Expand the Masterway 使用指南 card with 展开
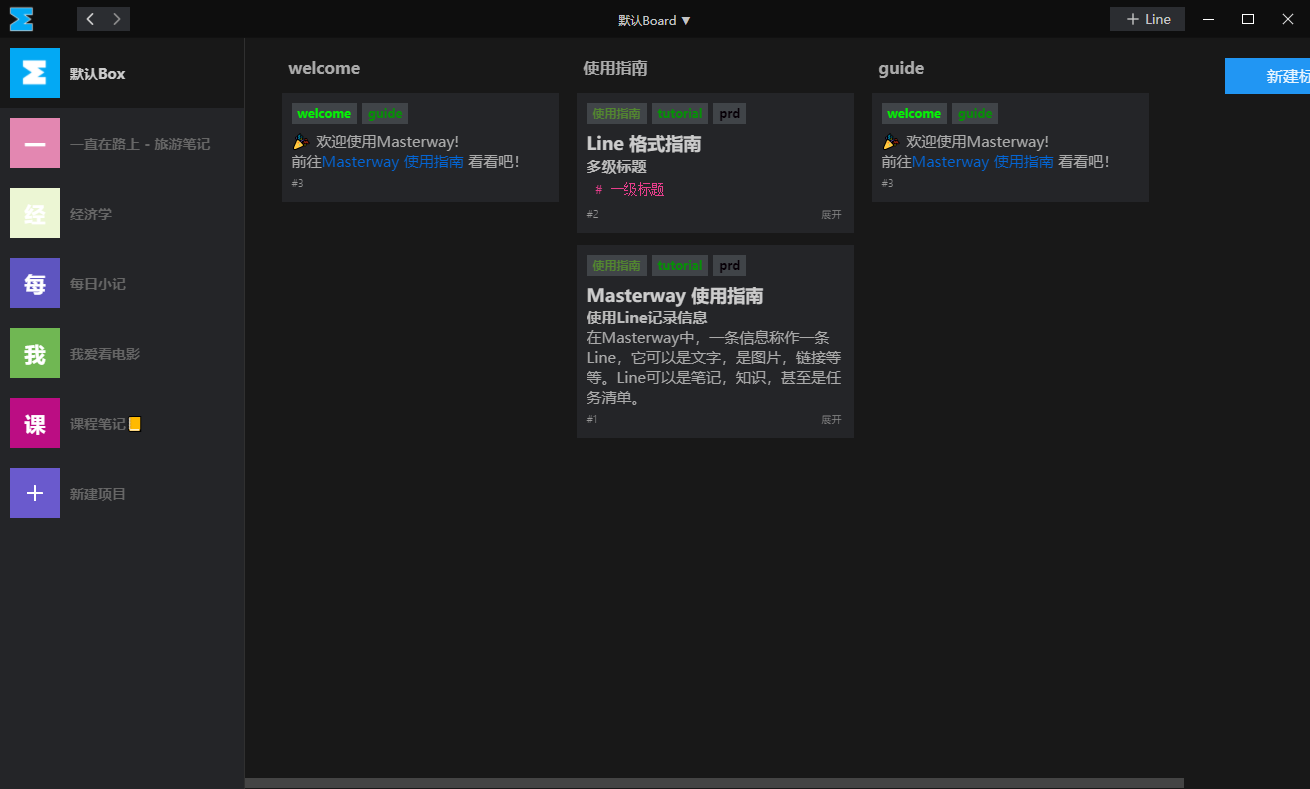Screen dimensions: 1310x789 [x=832, y=420]
